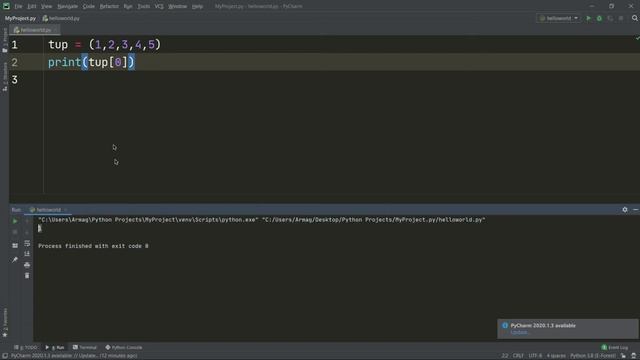
Task: Open the helloworld run configuration dropdown
Action: point(559,18)
